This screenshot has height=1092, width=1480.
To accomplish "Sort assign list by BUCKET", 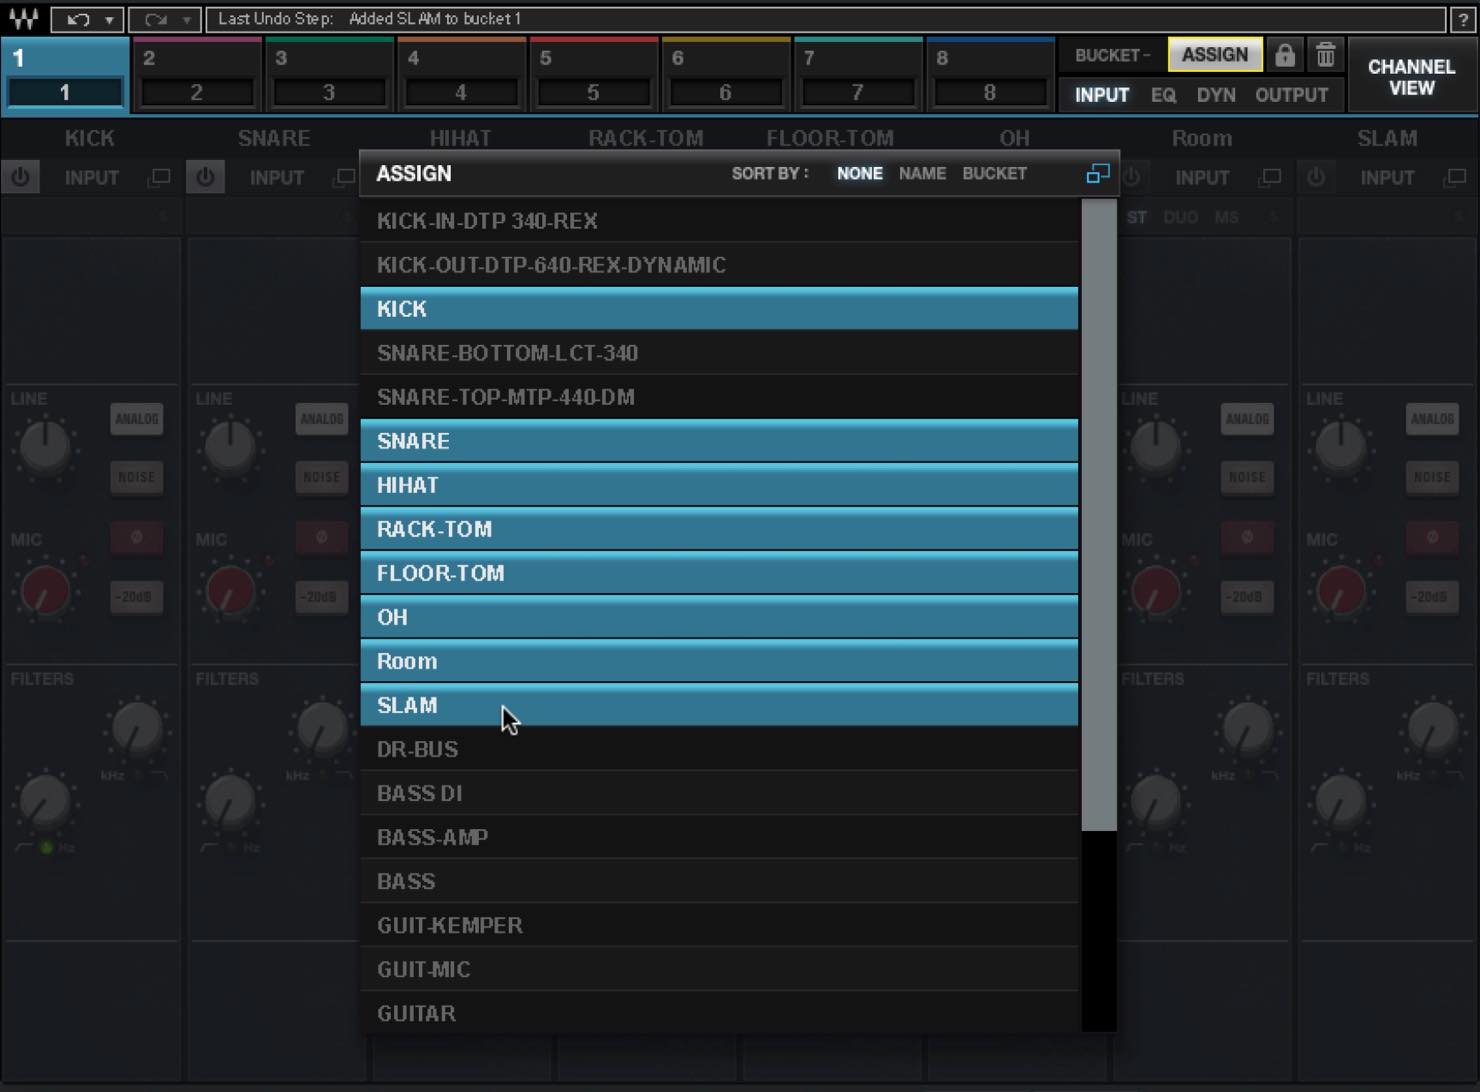I will point(994,173).
